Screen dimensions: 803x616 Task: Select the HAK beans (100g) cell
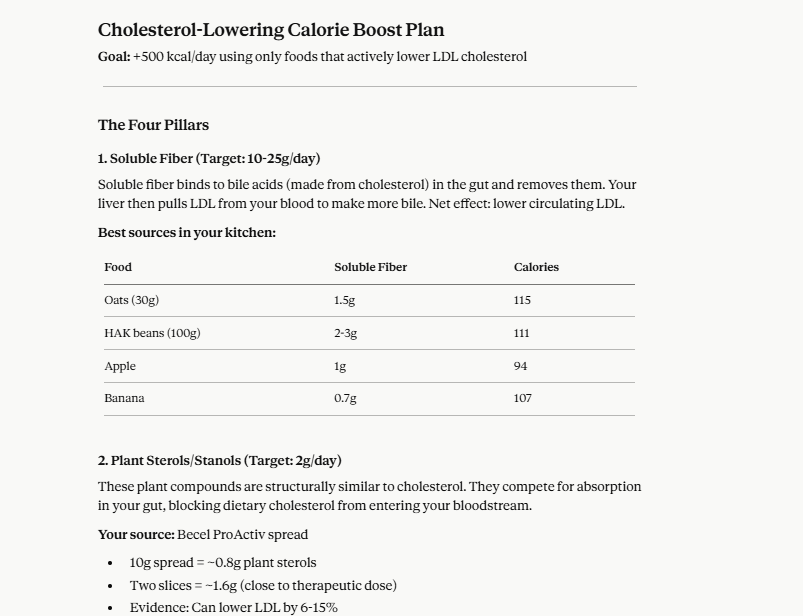pyautogui.click(x=152, y=333)
